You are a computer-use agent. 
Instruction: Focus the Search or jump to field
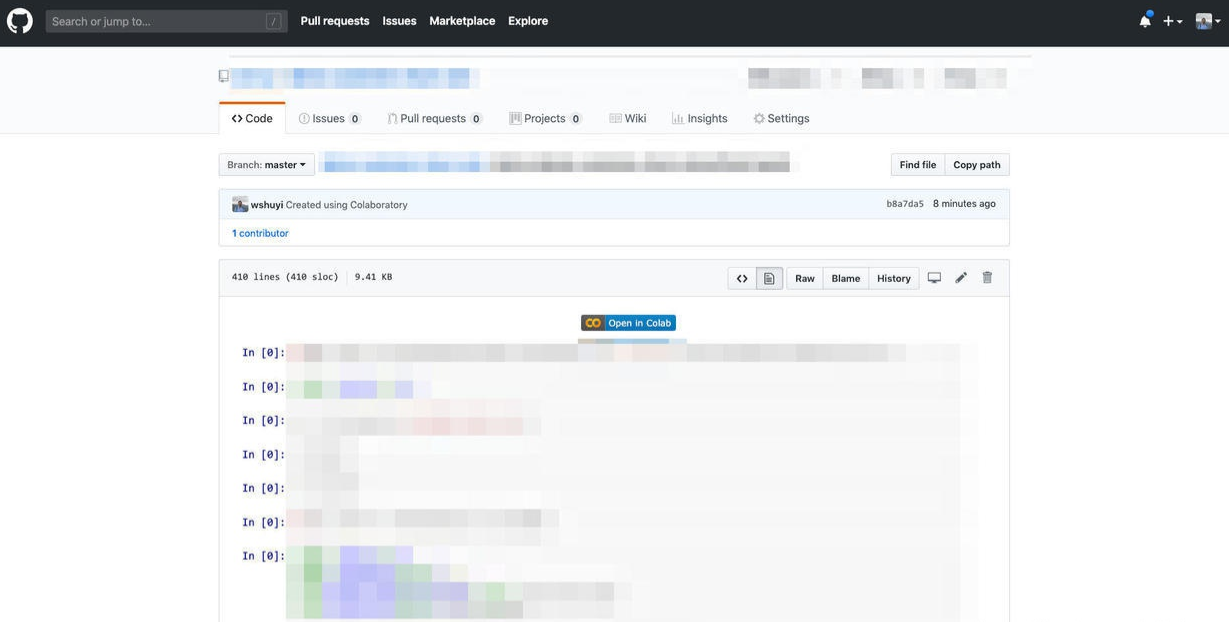pyautogui.click(x=166, y=21)
